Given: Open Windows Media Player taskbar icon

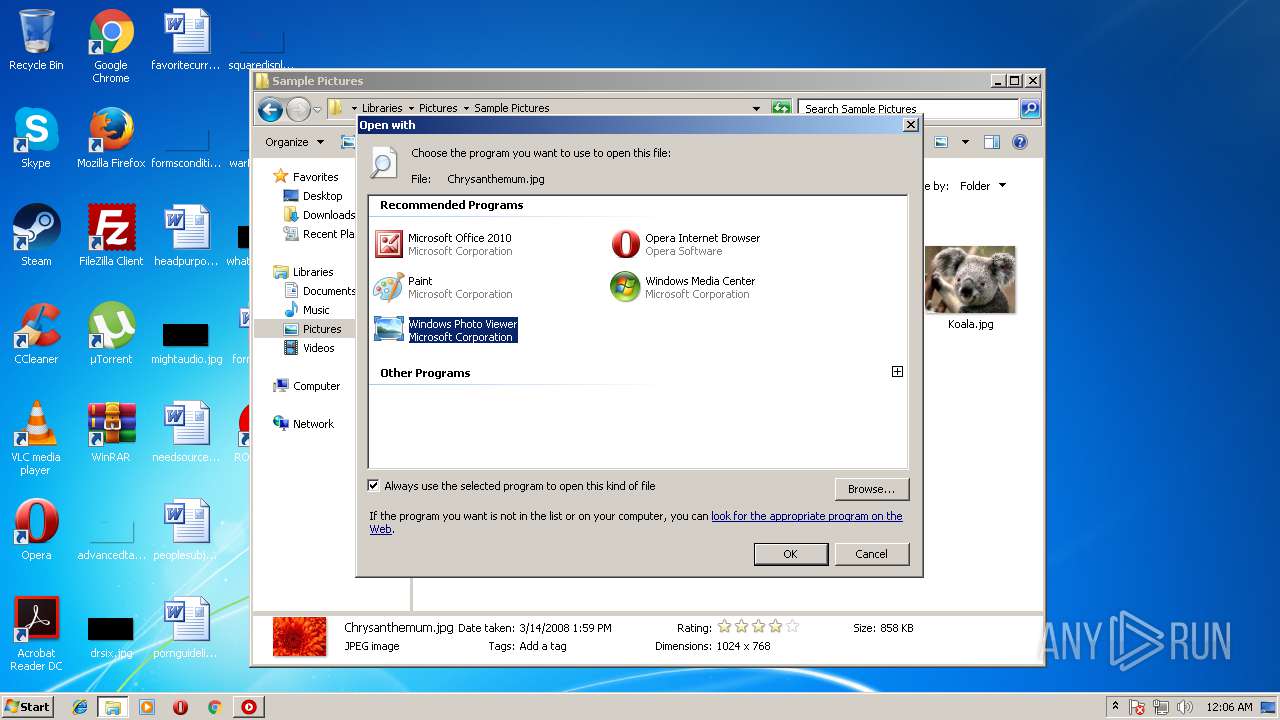Looking at the screenshot, I should [x=147, y=707].
